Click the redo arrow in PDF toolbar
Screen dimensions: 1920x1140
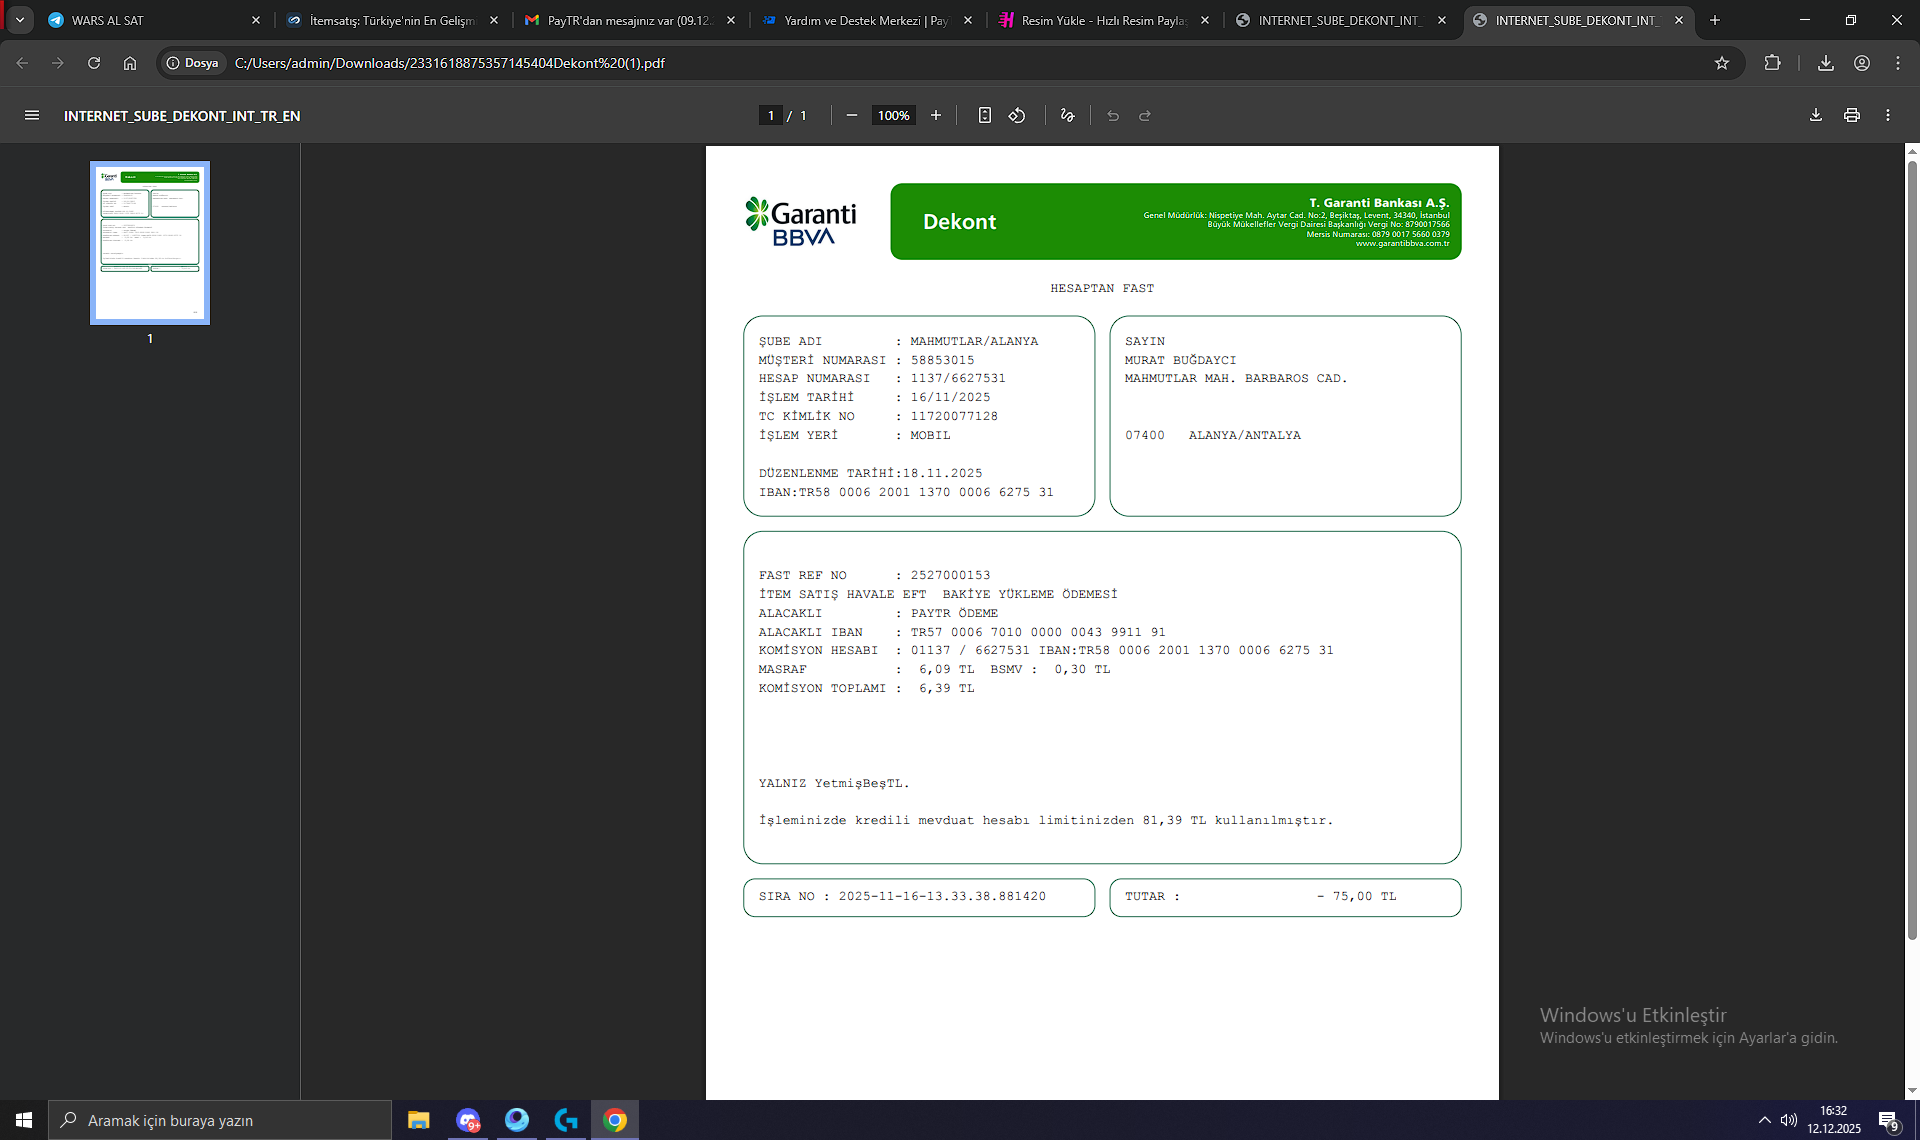point(1145,116)
